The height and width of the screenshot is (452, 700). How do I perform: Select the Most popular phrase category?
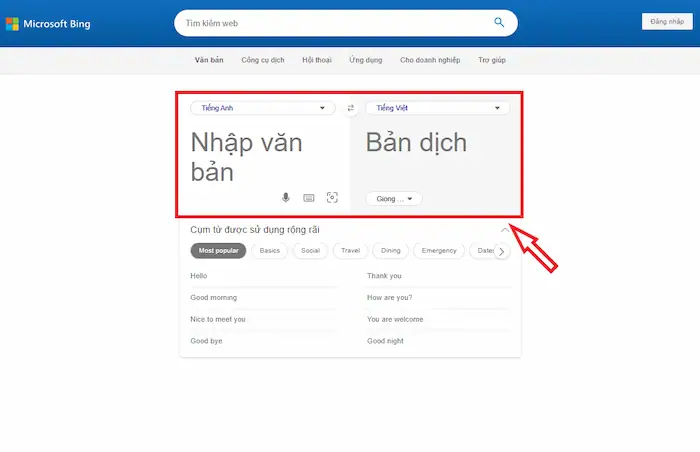point(218,251)
